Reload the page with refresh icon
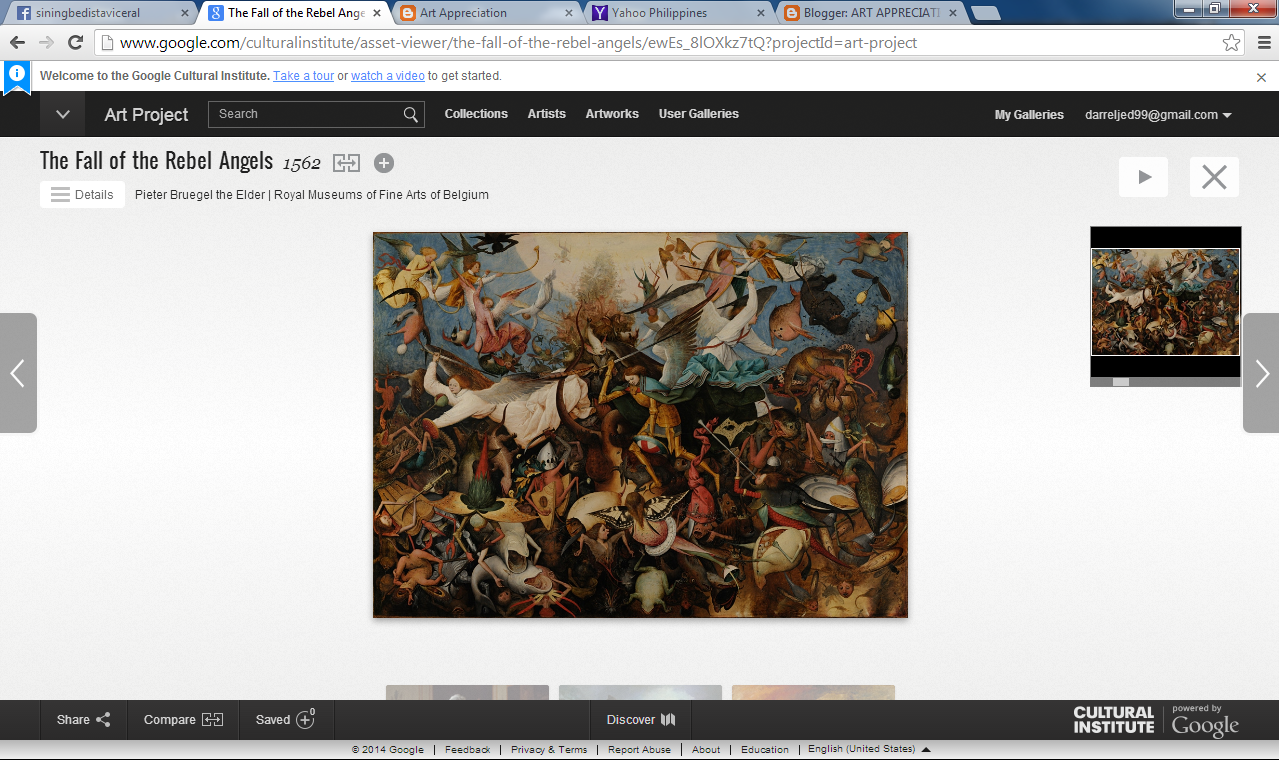This screenshot has height=760, width=1279. (x=75, y=43)
